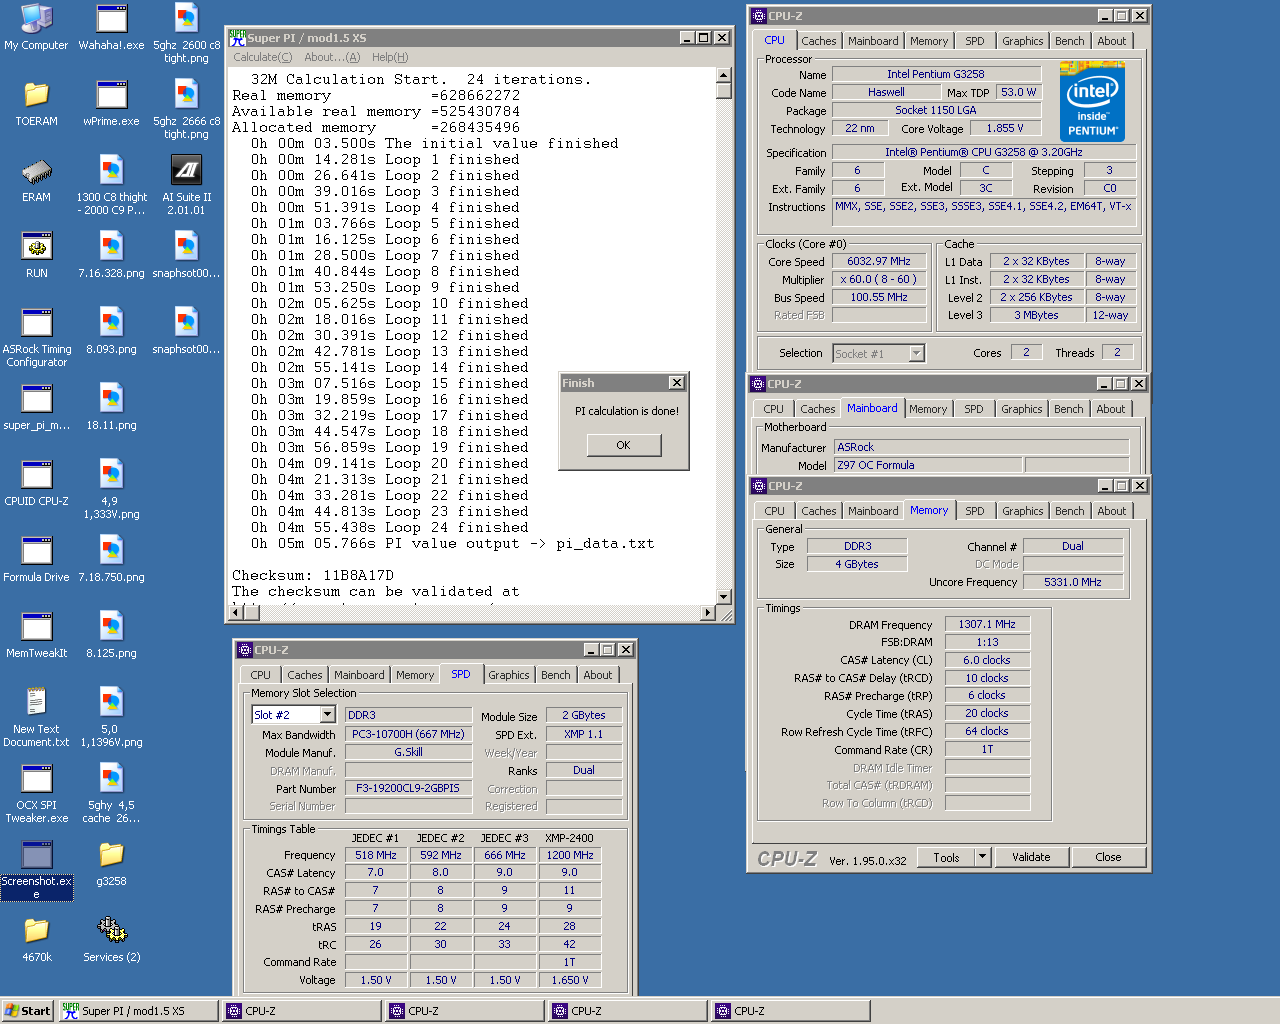Open the RUN desktop icon
This screenshot has height=1024, width=1280.
(x=37, y=255)
